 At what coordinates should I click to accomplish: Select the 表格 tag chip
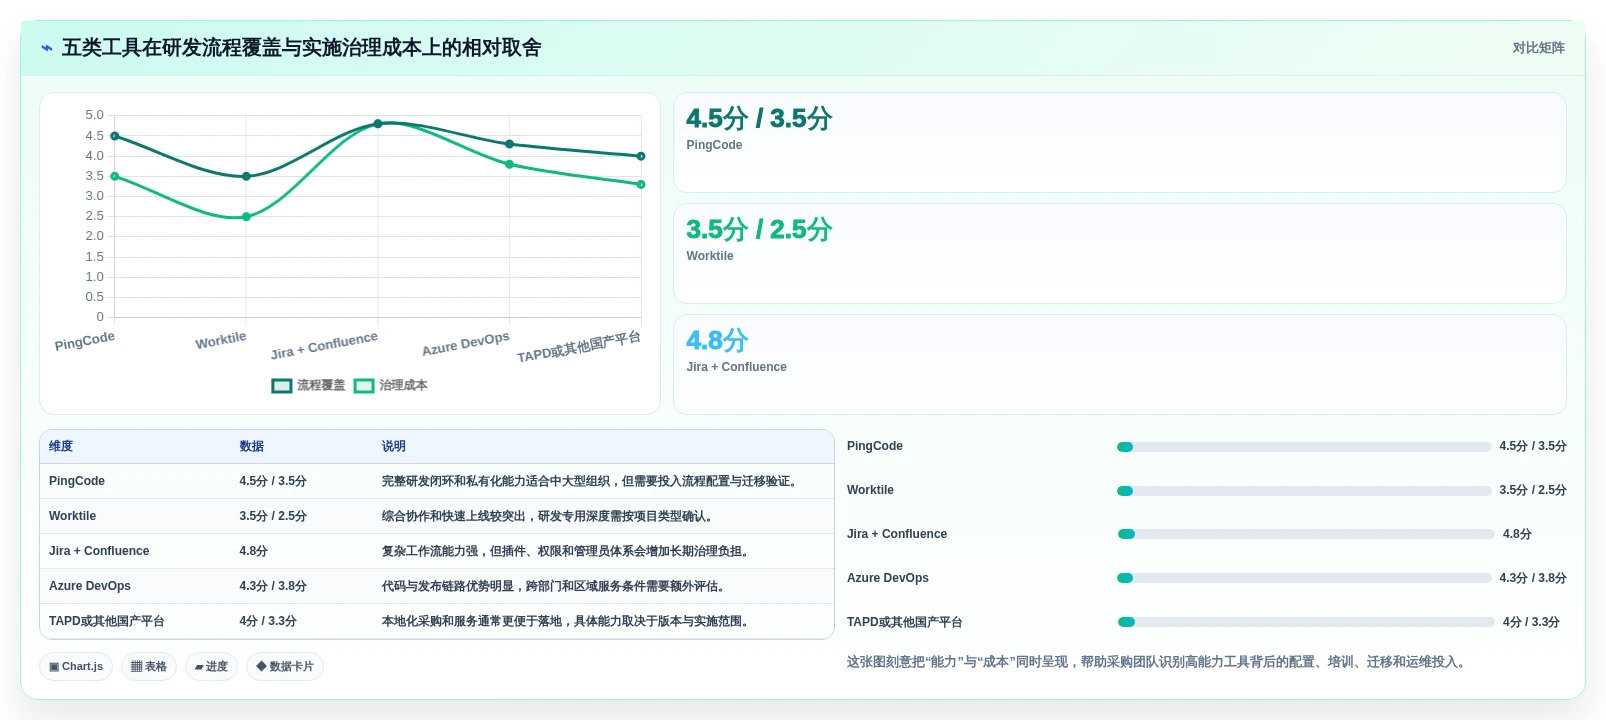(149, 666)
